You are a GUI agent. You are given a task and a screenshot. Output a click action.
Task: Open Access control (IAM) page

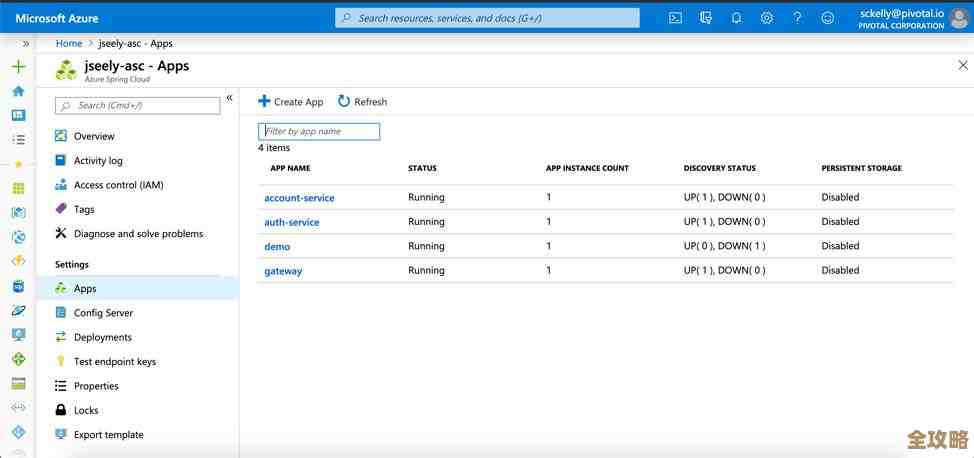pos(118,185)
